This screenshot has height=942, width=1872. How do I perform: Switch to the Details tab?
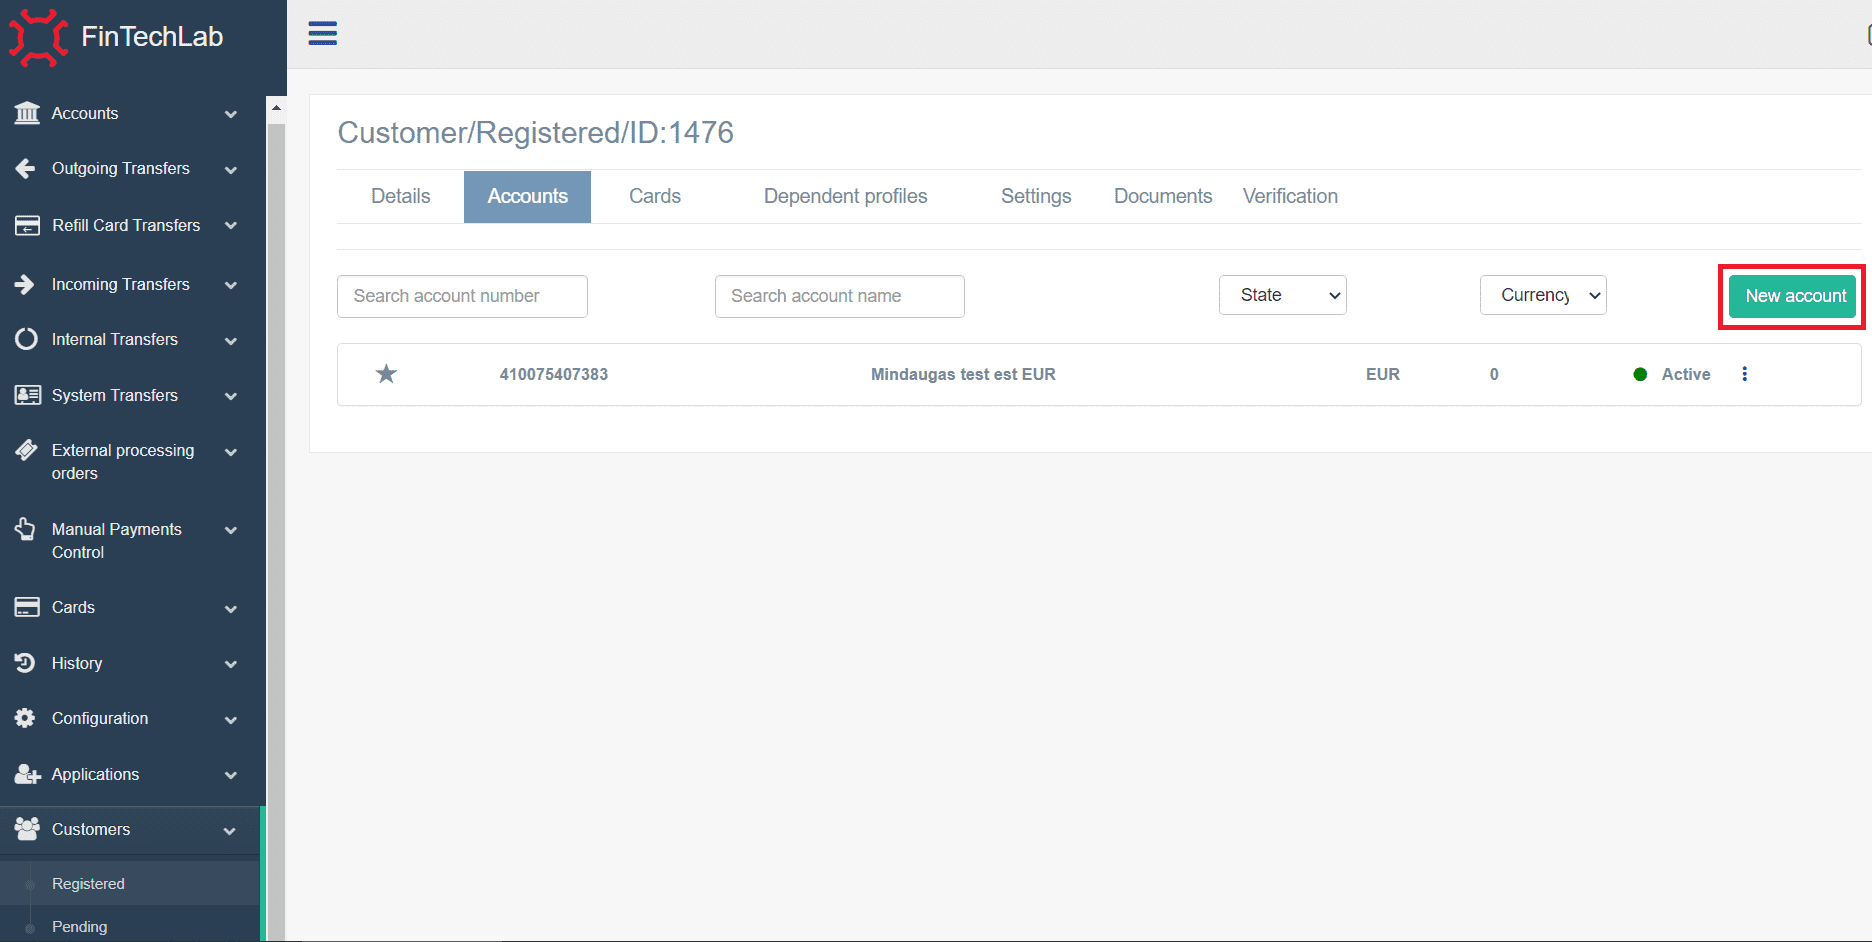tap(401, 196)
